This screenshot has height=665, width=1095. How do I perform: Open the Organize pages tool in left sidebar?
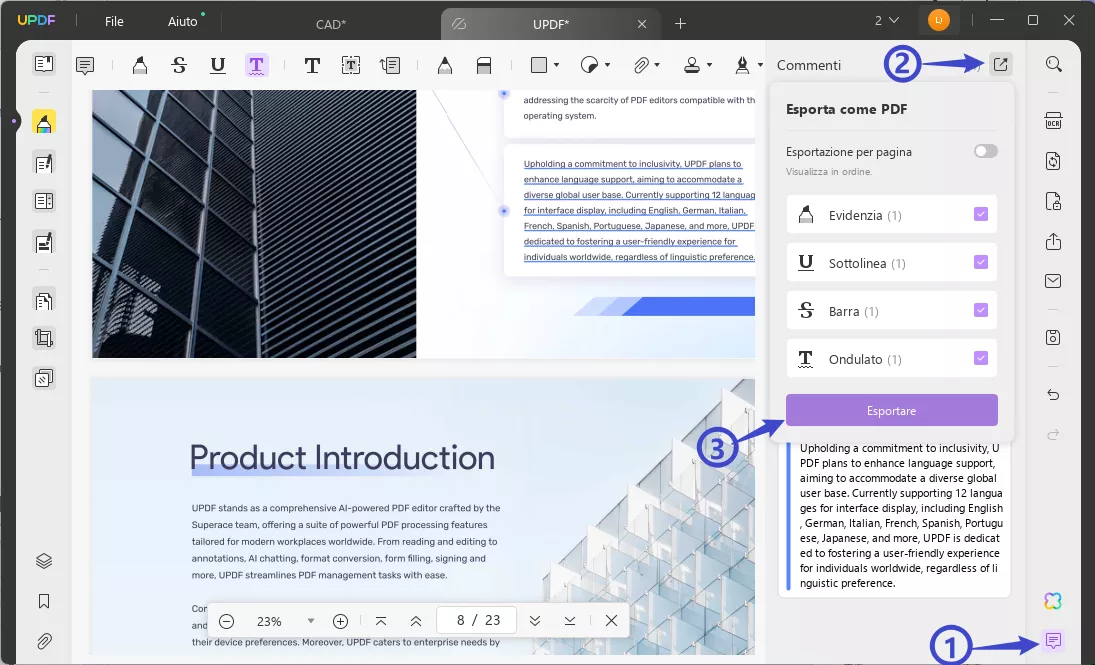click(x=44, y=301)
